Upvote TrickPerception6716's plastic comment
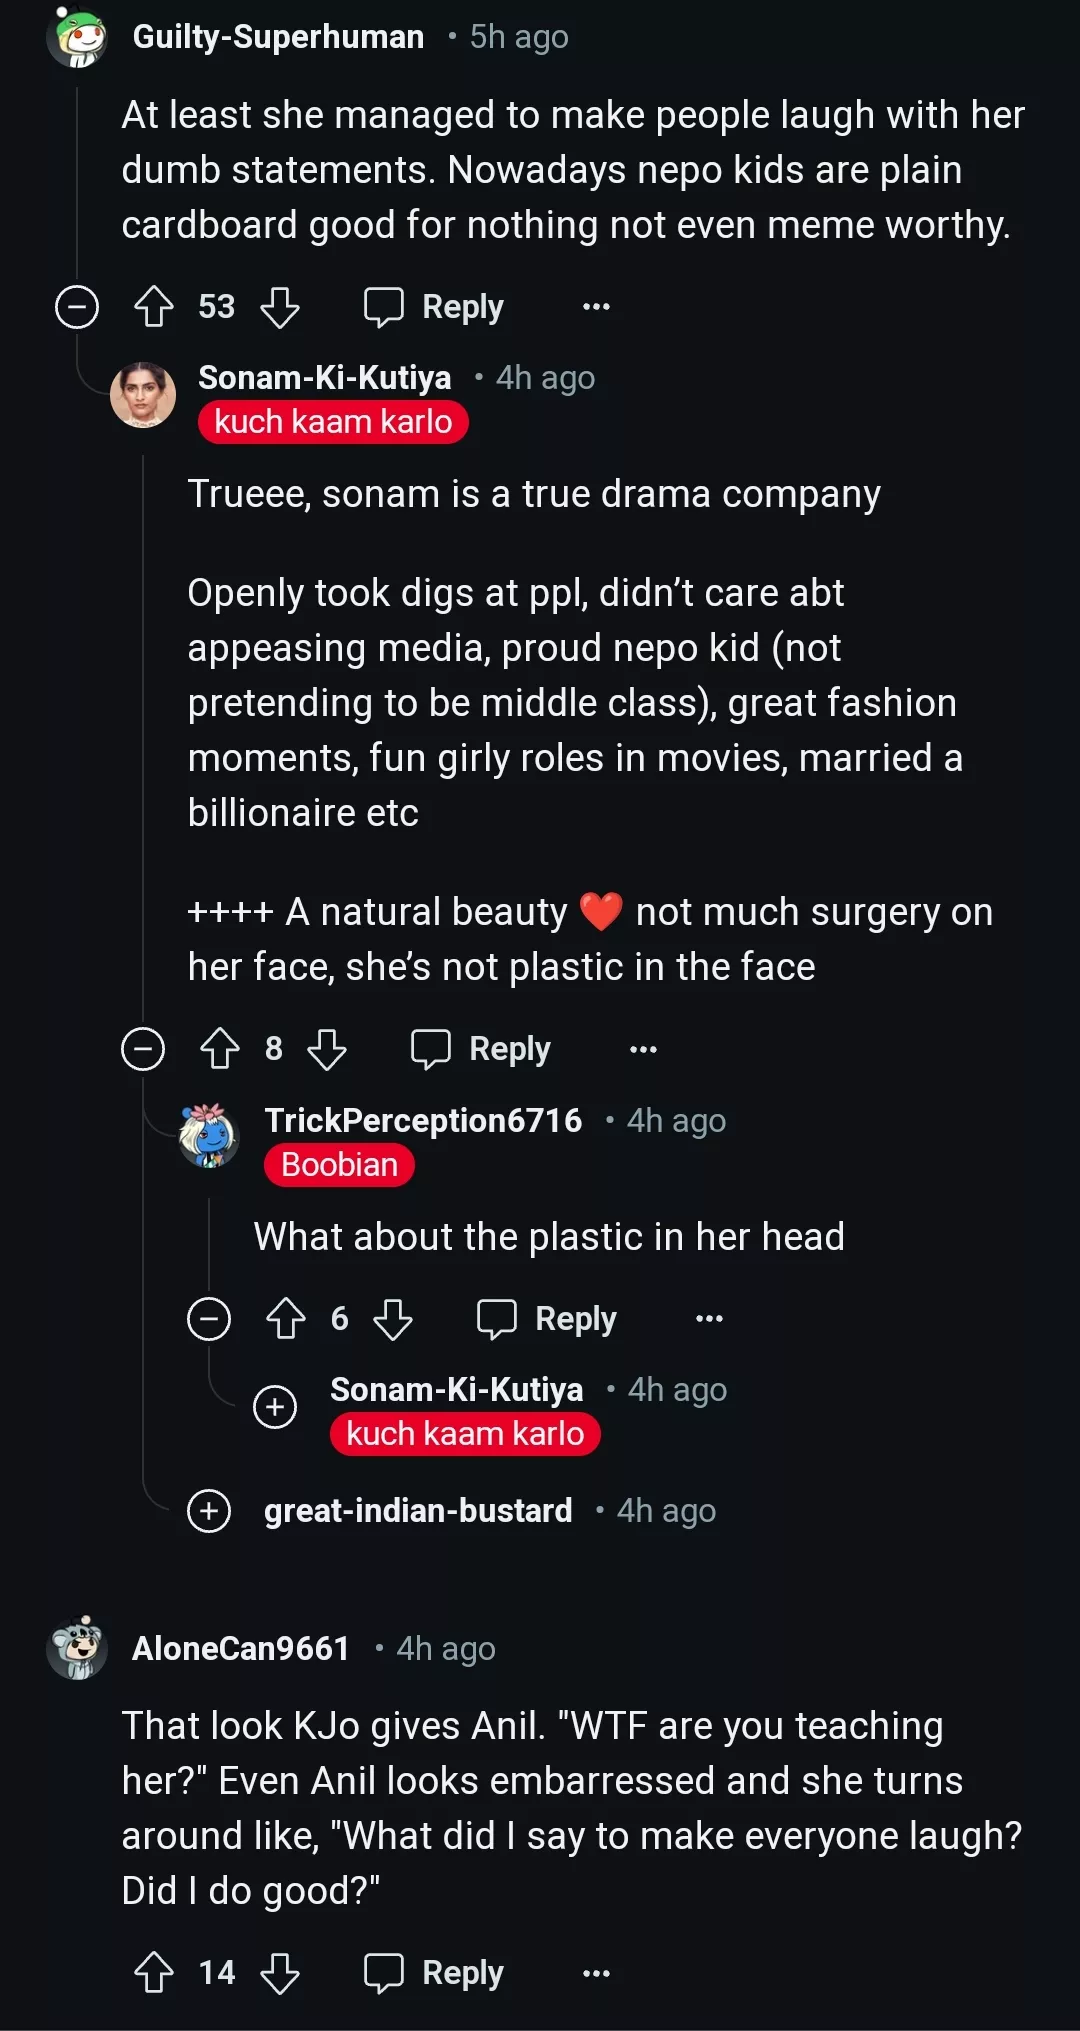Viewport: 1080px width, 2031px height. (x=287, y=1318)
